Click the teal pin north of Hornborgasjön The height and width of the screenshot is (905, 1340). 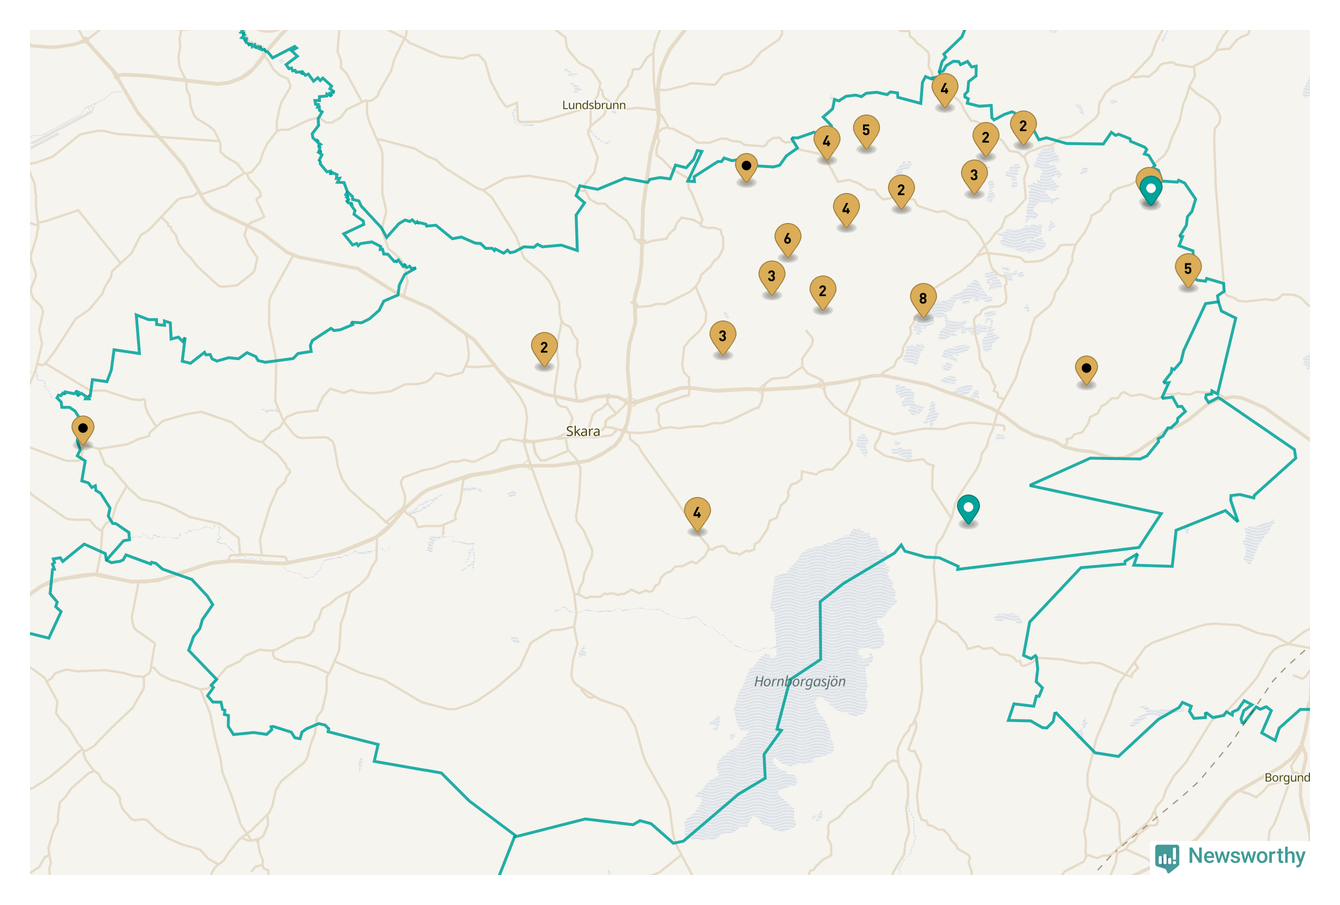click(967, 509)
